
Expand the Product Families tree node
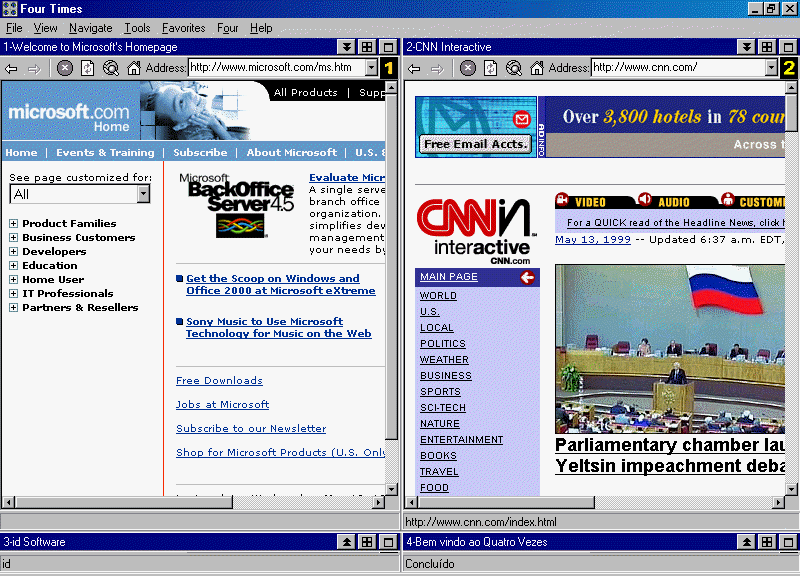click(x=13, y=223)
